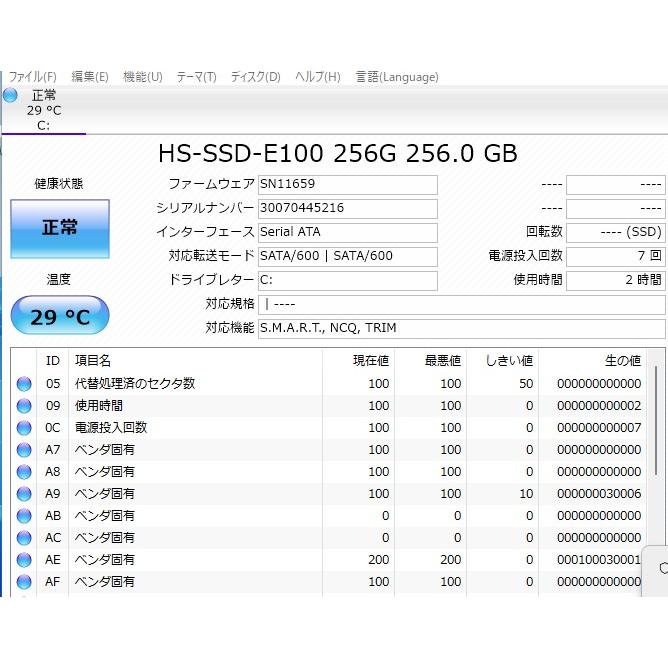Click the 現在値 column header
This screenshot has height=668, width=668.
point(358,361)
